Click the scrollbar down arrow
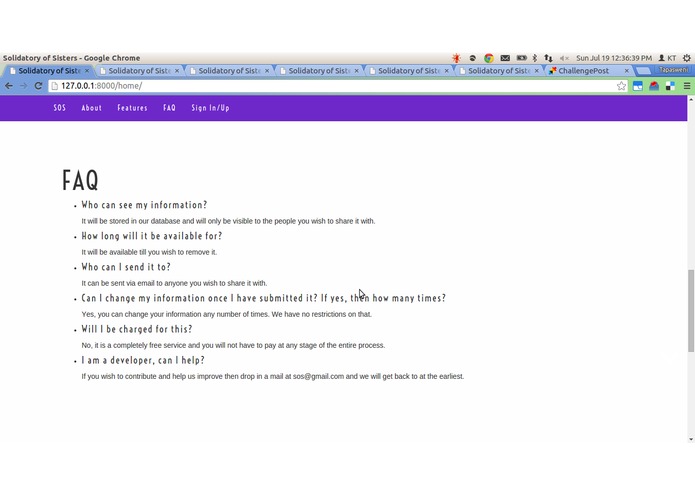 (x=691, y=439)
